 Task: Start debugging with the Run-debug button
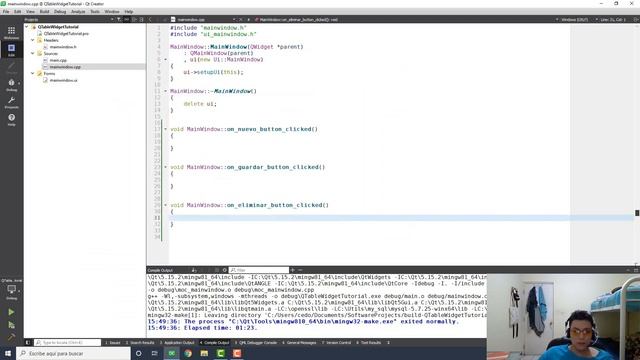pyautogui.click(x=11, y=325)
